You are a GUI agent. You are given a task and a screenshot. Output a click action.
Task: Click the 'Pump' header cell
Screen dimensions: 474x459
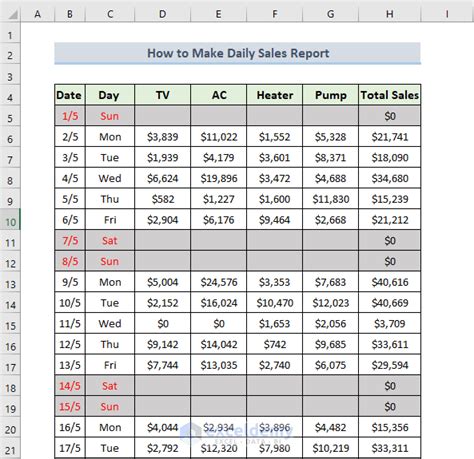coord(331,95)
